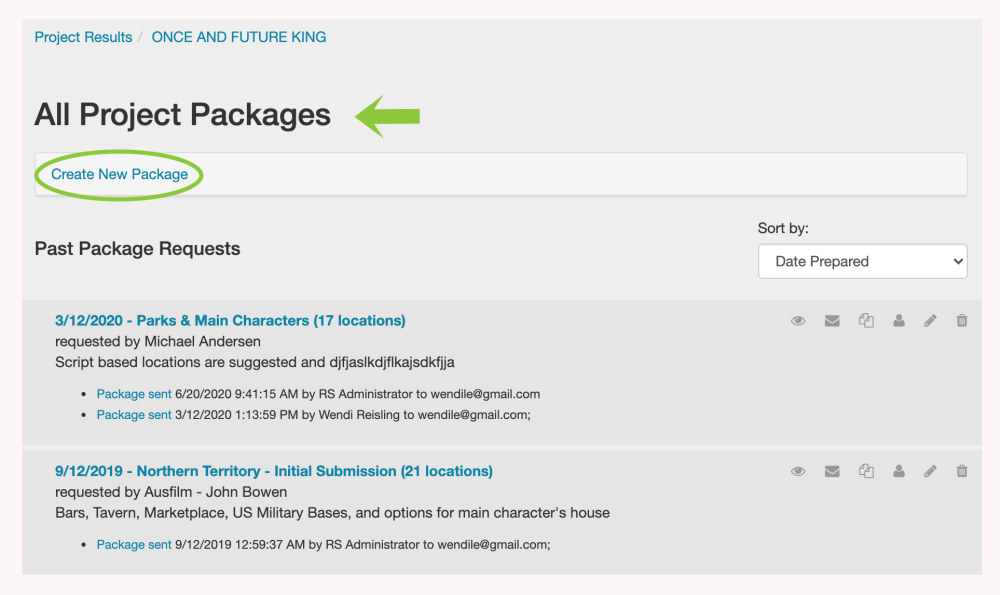This screenshot has width=1000, height=595.
Task: Click pencil edit icon for Northern Territory package
Action: (930, 471)
